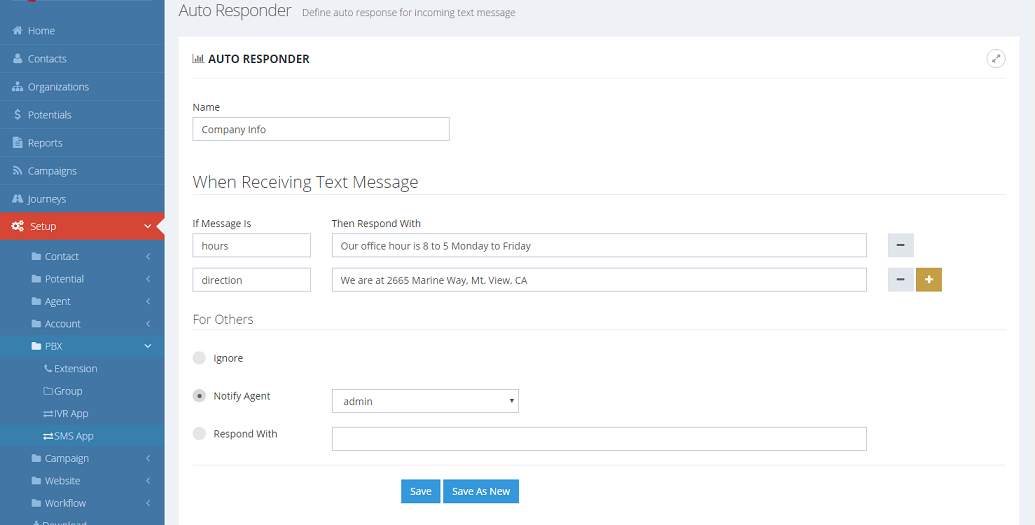
Task: Open IVR App under PBX
Action: tap(71, 414)
